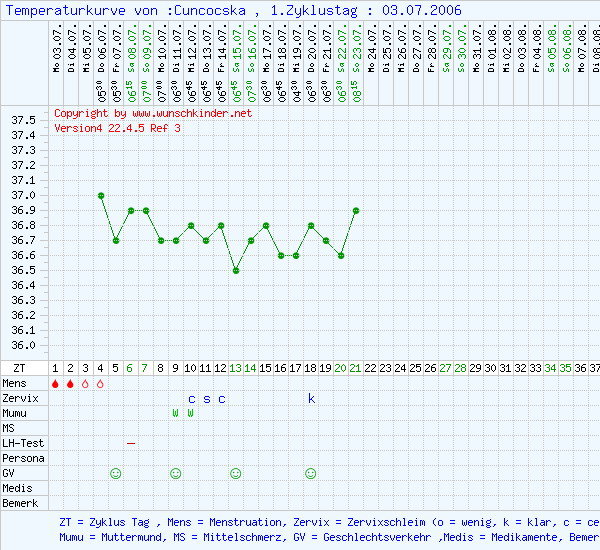Click the Zervix 'k' entry on cycle day 18
This screenshot has height=550, width=600.
[311, 398]
